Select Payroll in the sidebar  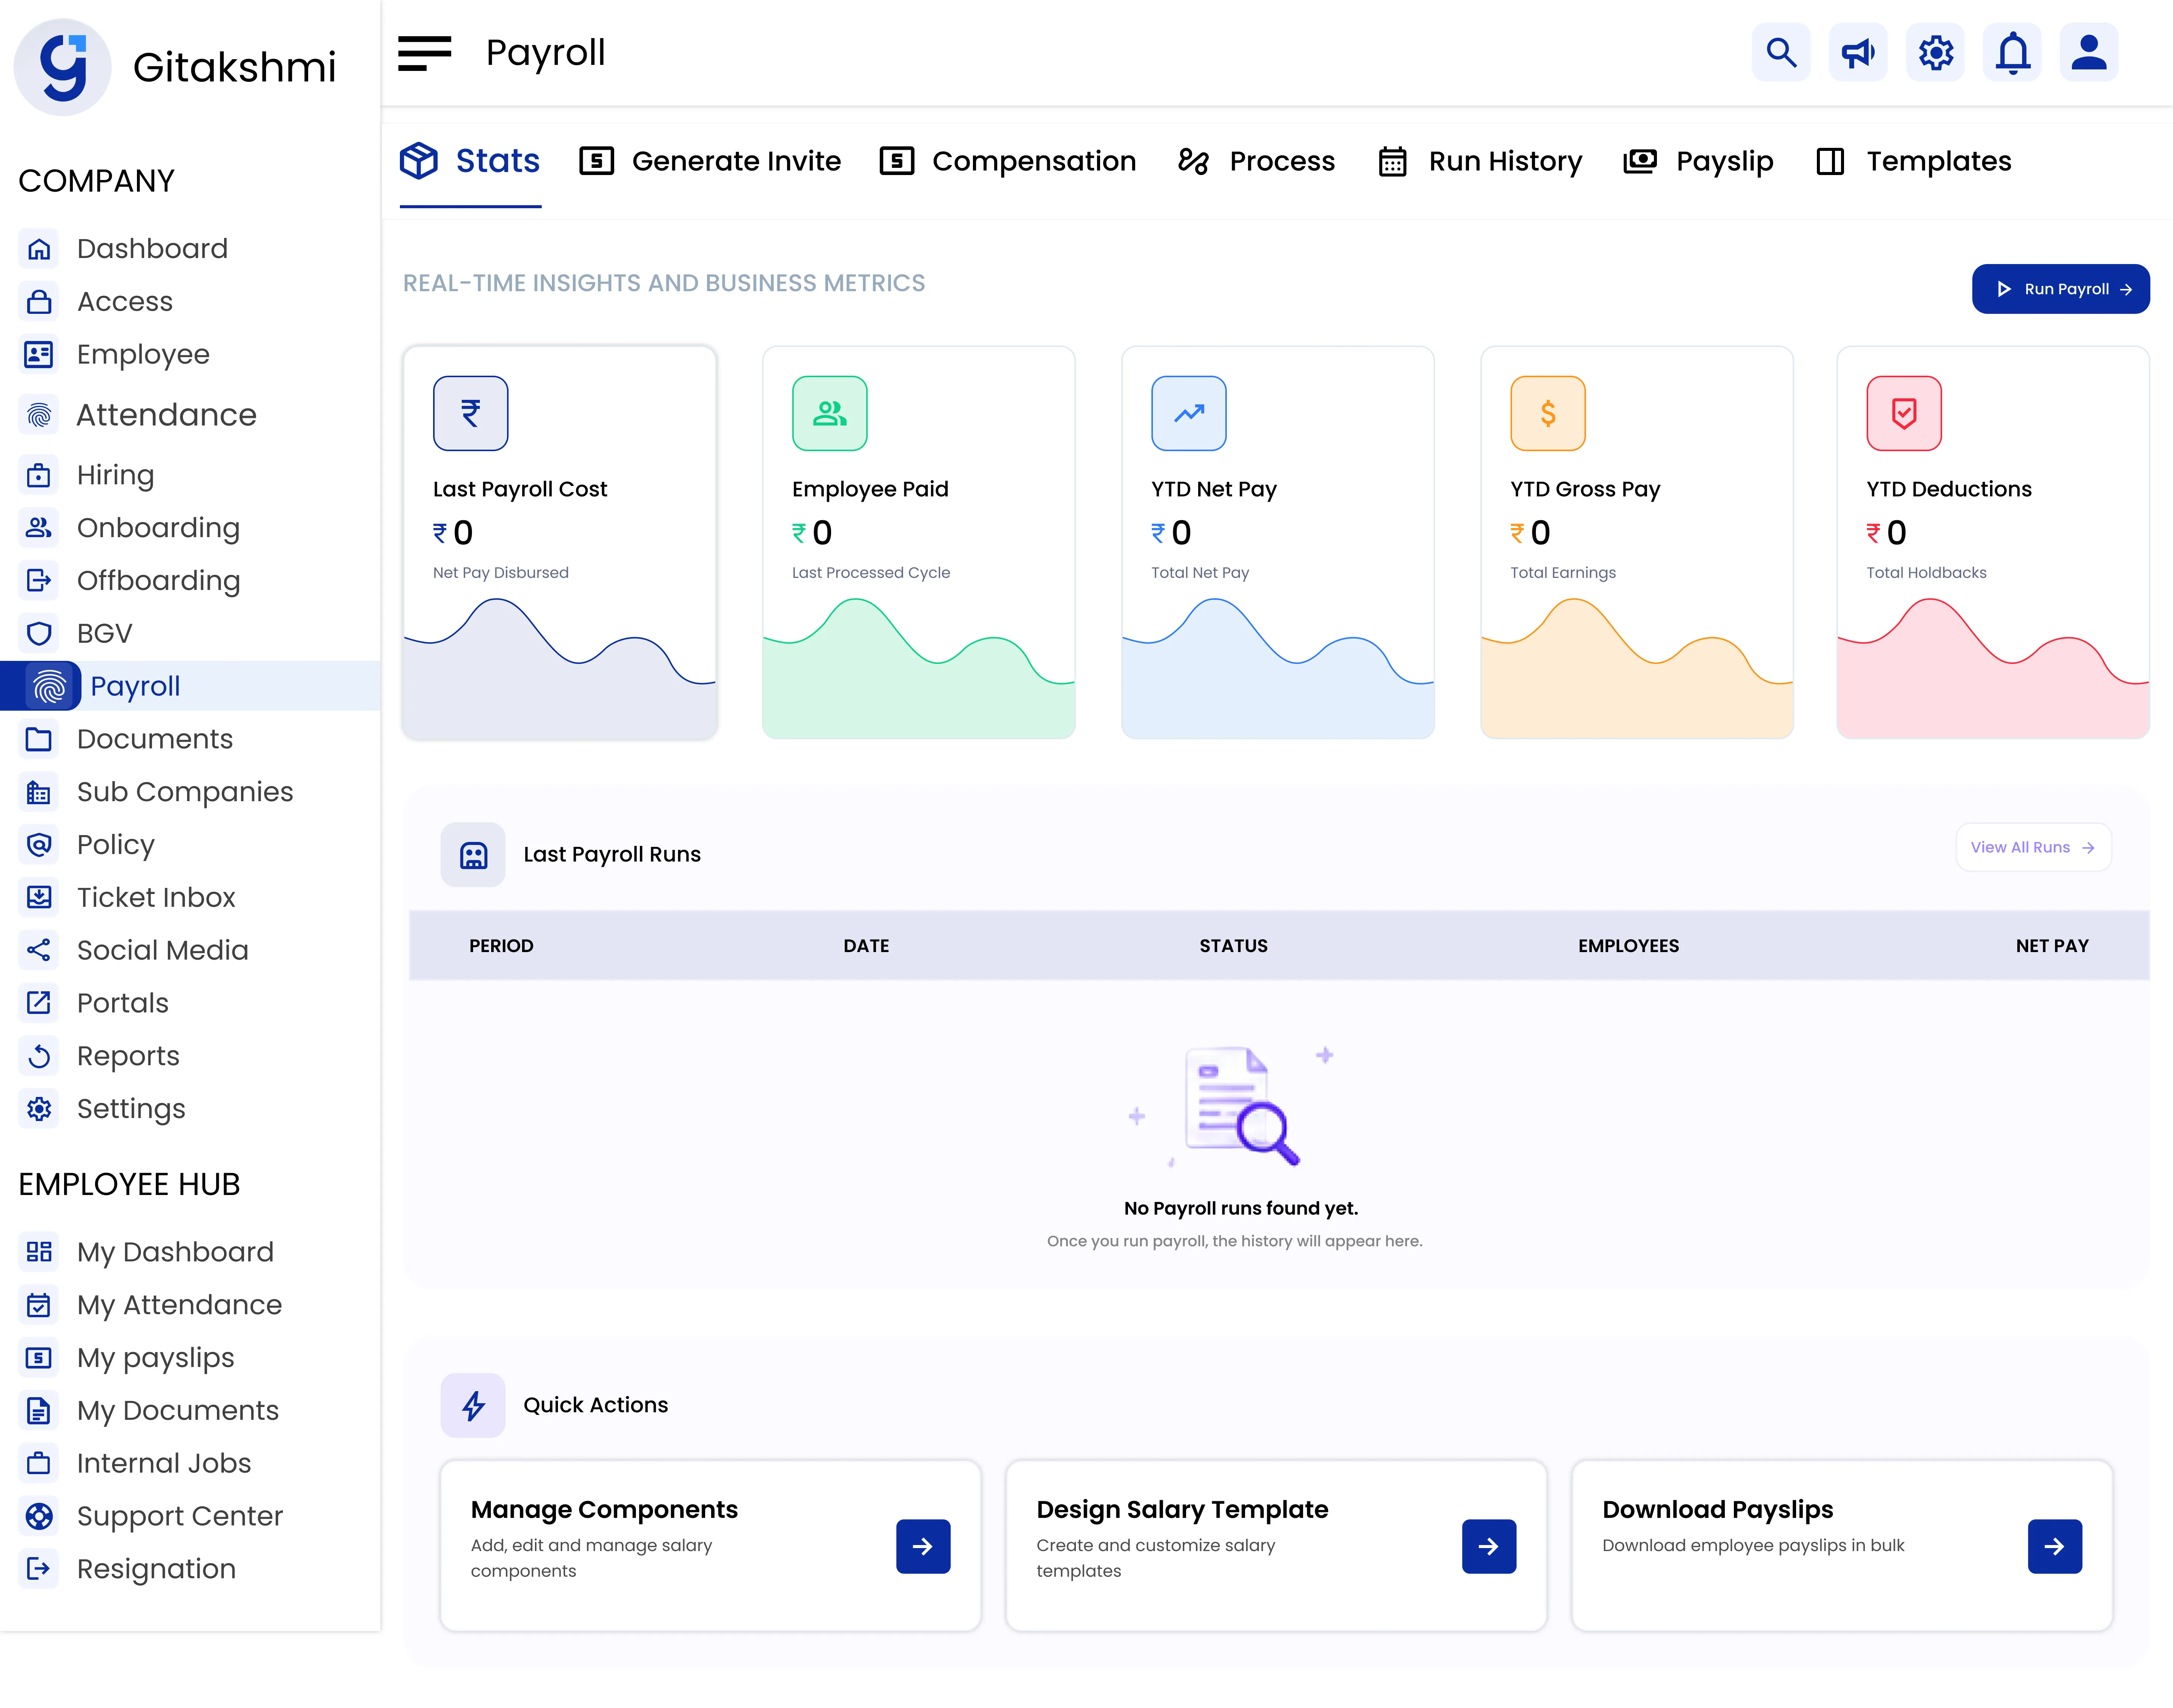pos(190,686)
